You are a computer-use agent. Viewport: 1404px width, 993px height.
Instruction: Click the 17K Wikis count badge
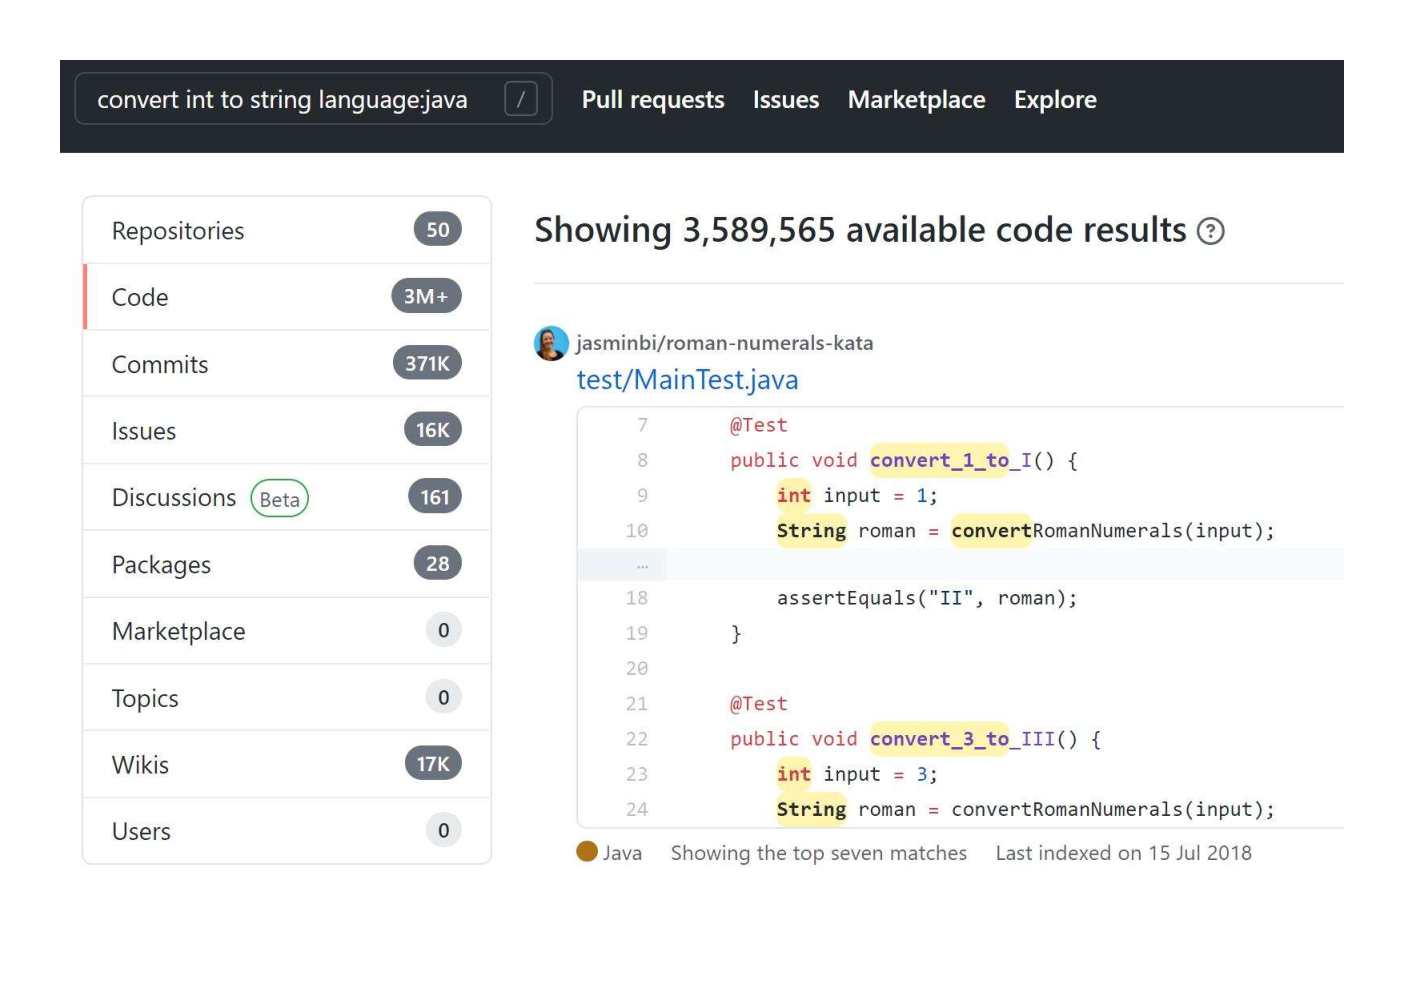[x=433, y=764]
